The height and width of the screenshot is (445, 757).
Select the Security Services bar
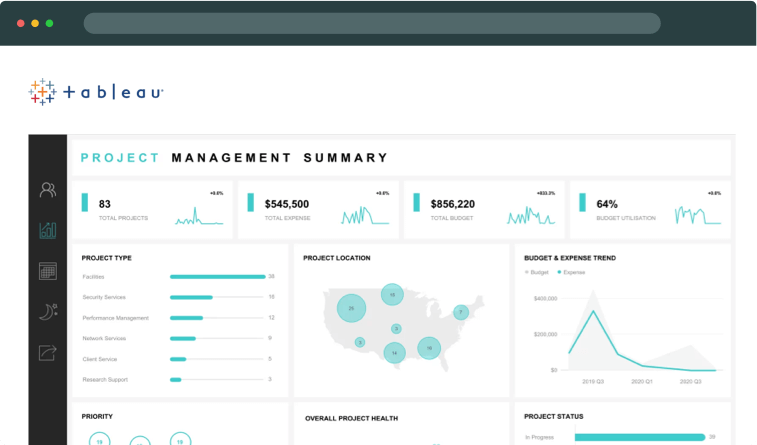click(x=191, y=297)
